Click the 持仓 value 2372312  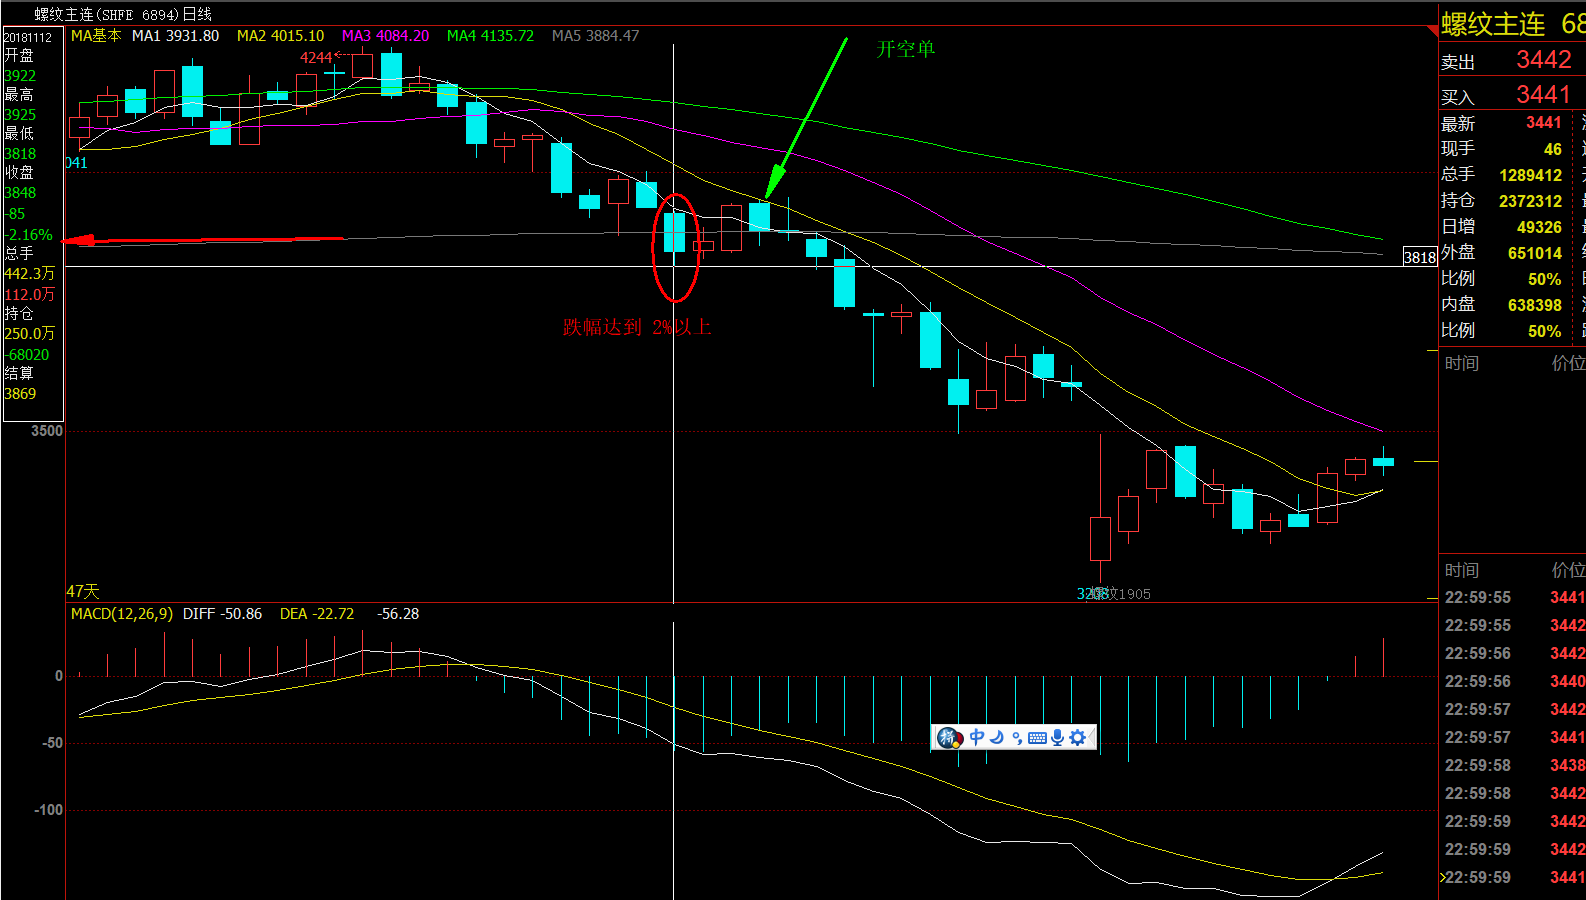pyautogui.click(x=1531, y=201)
